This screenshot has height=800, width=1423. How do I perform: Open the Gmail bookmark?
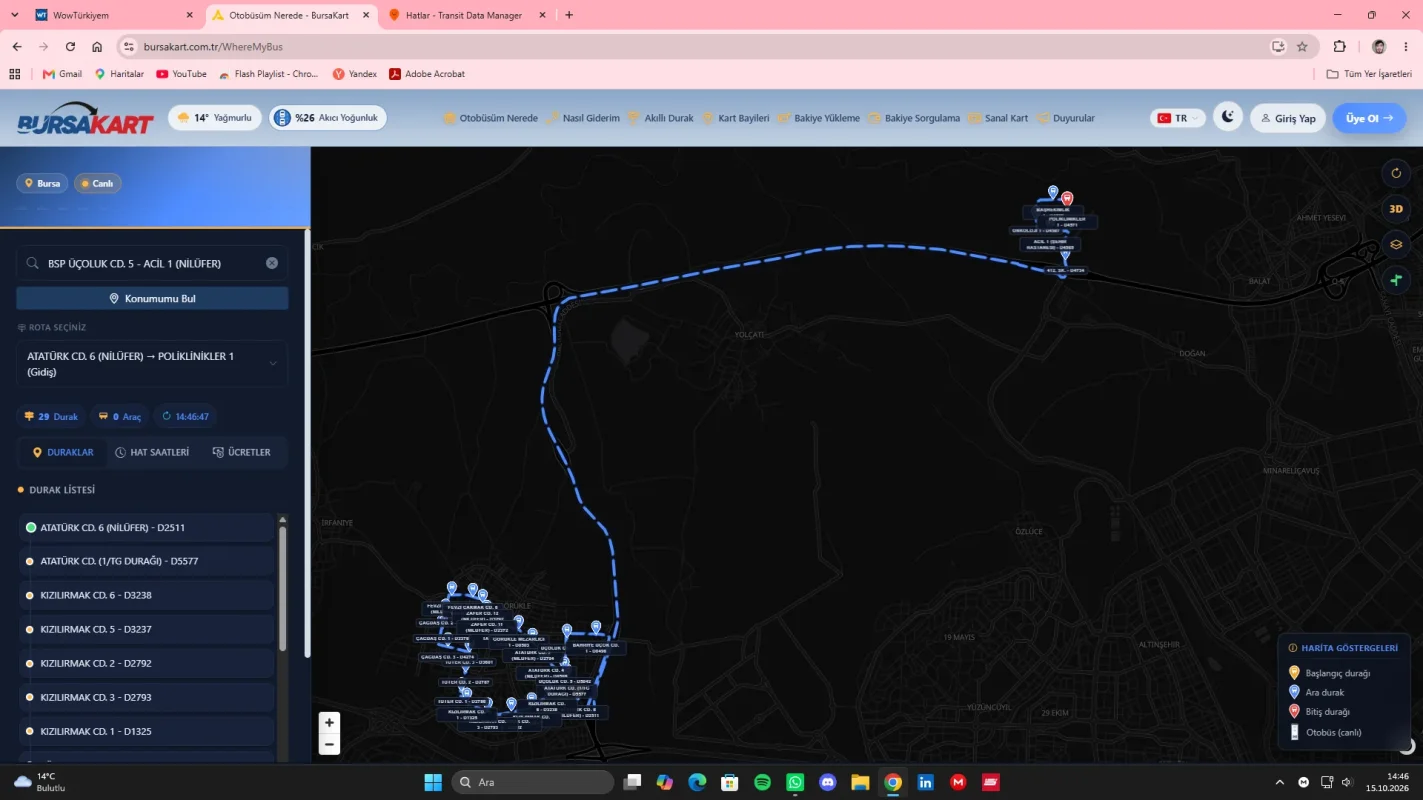tap(62, 74)
